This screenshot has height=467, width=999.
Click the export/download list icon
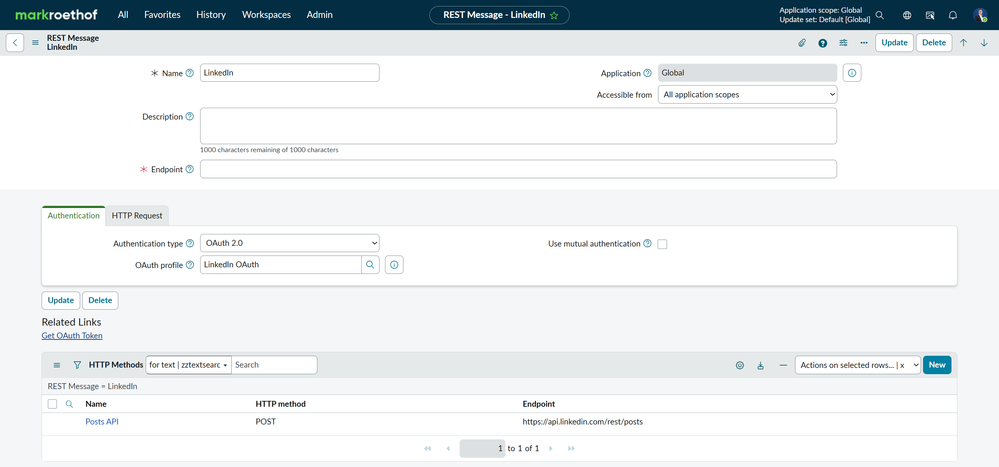(760, 365)
